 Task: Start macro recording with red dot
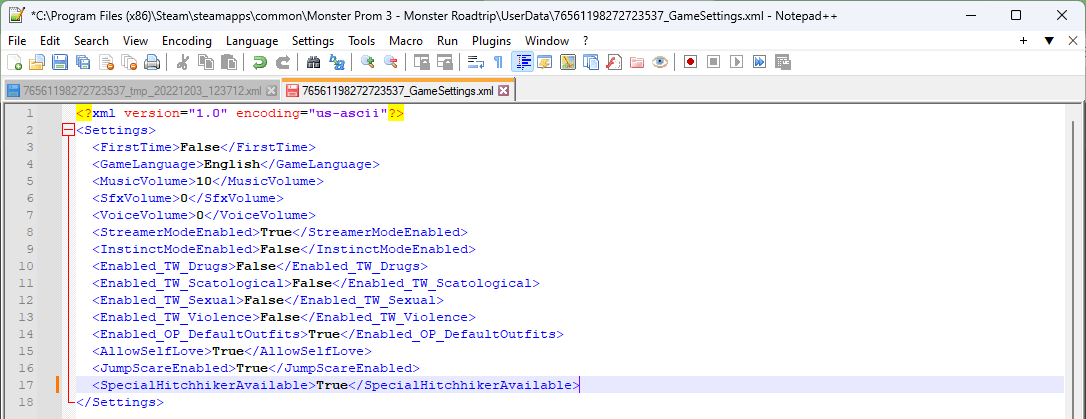691,63
